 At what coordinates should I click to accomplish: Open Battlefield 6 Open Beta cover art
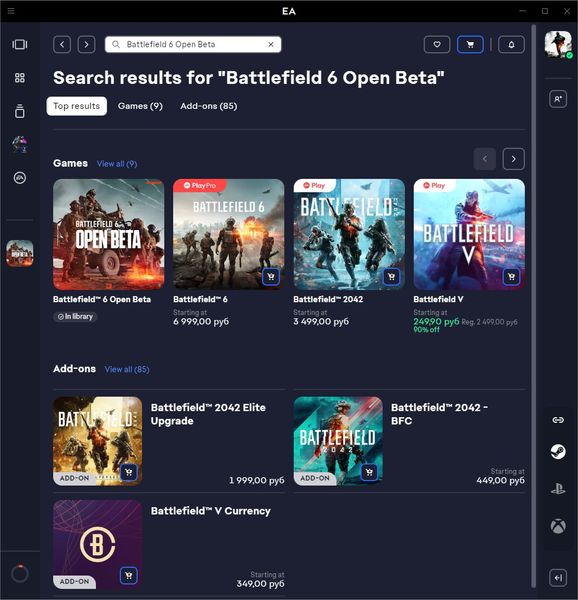[109, 235]
